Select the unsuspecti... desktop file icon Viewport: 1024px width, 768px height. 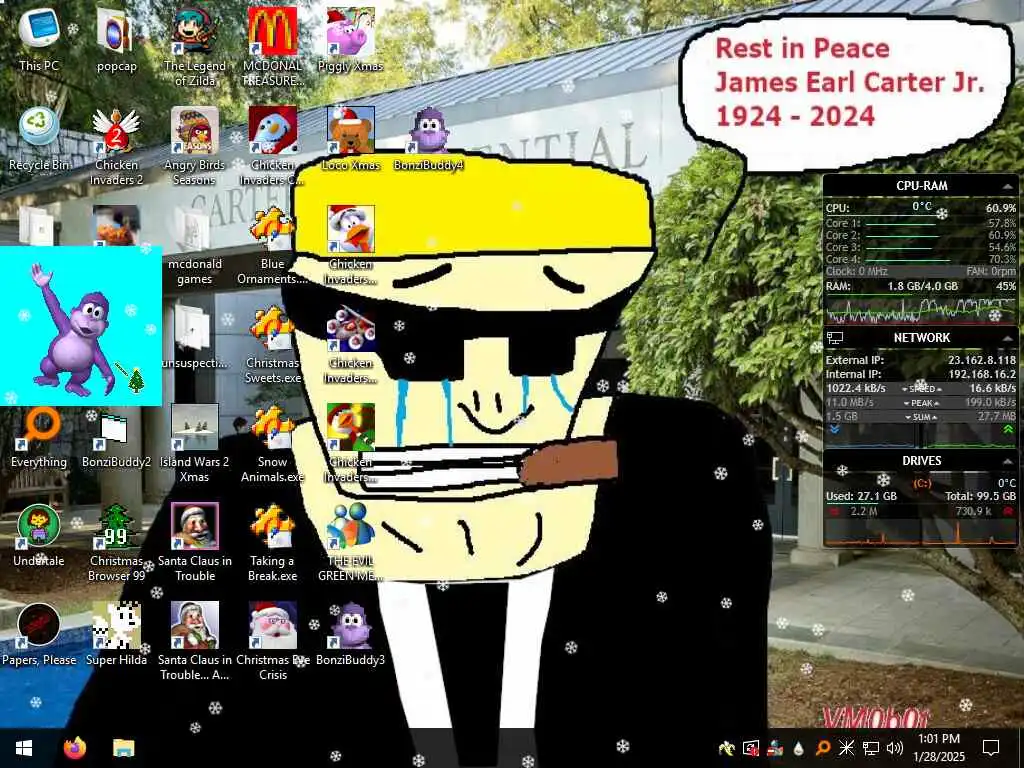[195, 337]
